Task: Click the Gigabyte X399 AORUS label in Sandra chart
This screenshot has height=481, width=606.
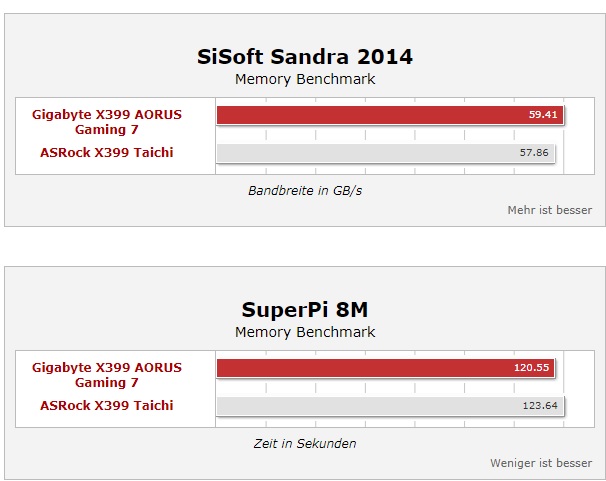Action: (107, 122)
